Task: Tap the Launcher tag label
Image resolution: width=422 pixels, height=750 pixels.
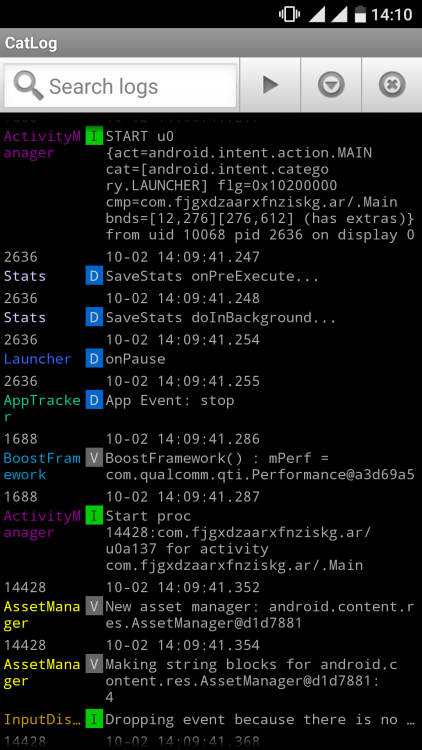Action: (x=37, y=359)
